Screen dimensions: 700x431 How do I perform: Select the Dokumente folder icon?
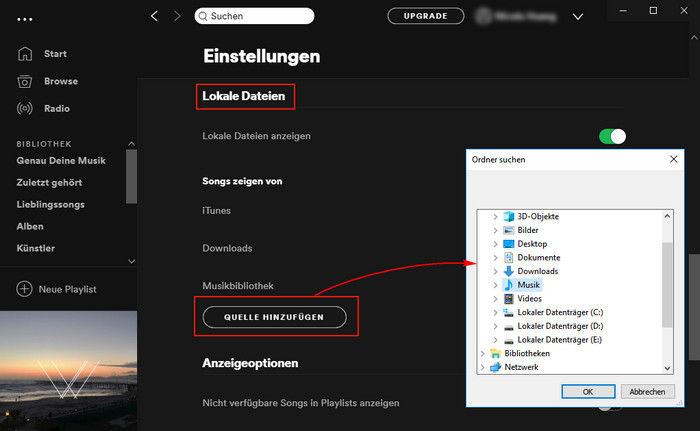[x=508, y=258]
